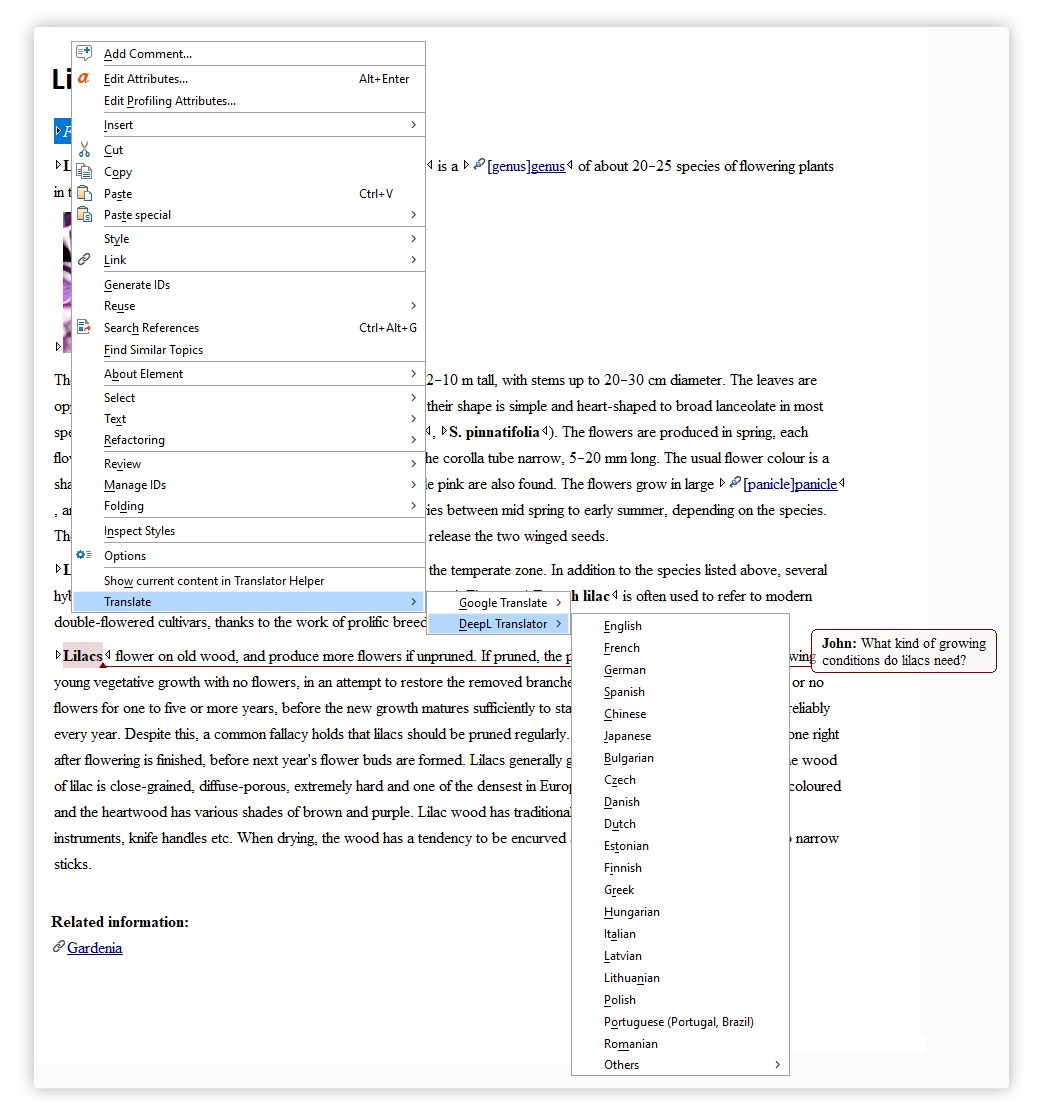The image size is (1038, 1118).
Task: Expand the Insert submenu
Action: click(x=249, y=125)
